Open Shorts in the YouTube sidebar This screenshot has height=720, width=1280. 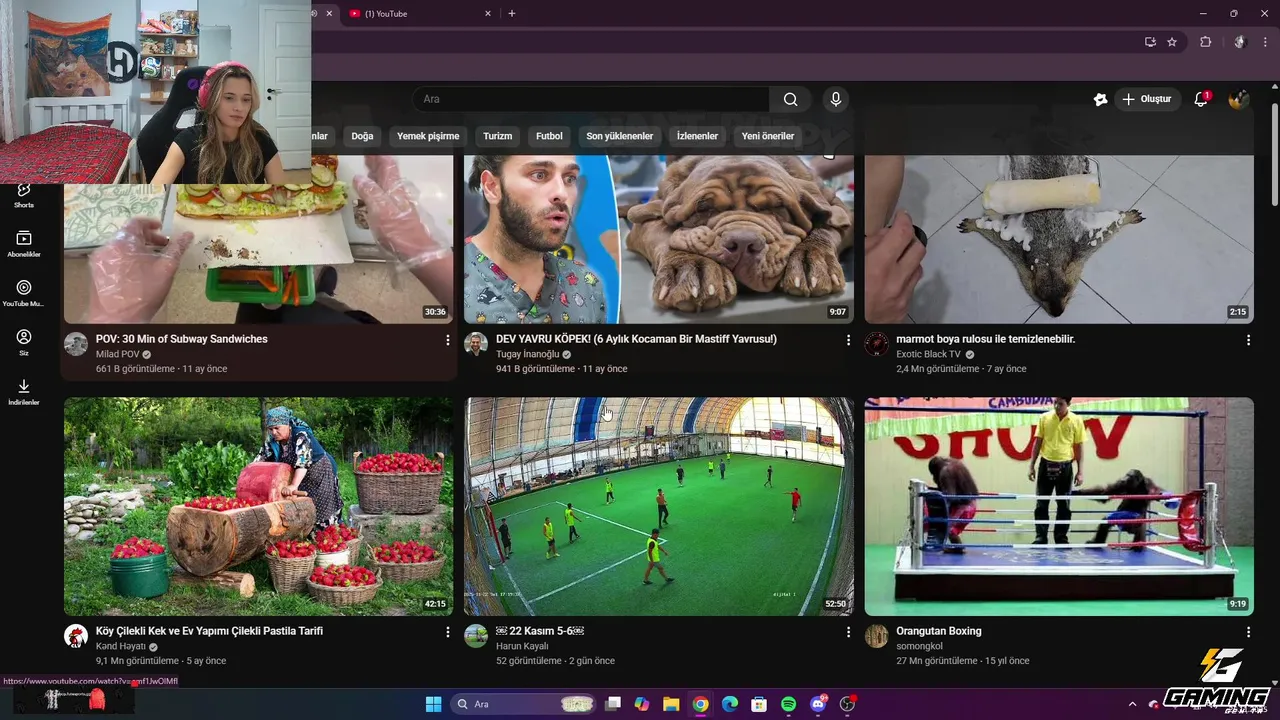[24, 195]
